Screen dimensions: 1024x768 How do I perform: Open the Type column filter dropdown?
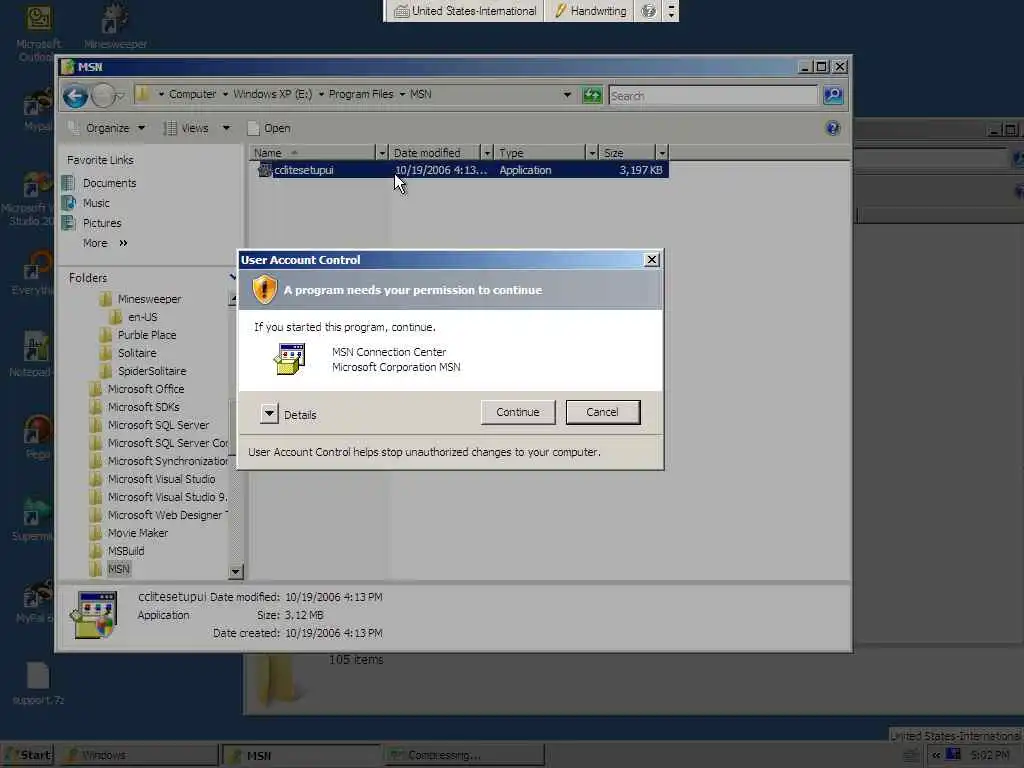(592, 153)
